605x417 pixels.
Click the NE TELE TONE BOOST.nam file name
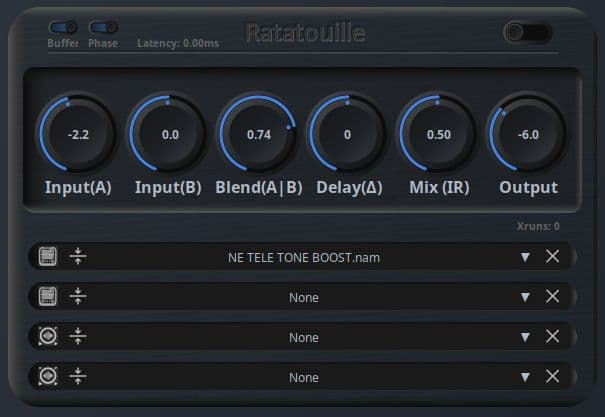[304, 257]
